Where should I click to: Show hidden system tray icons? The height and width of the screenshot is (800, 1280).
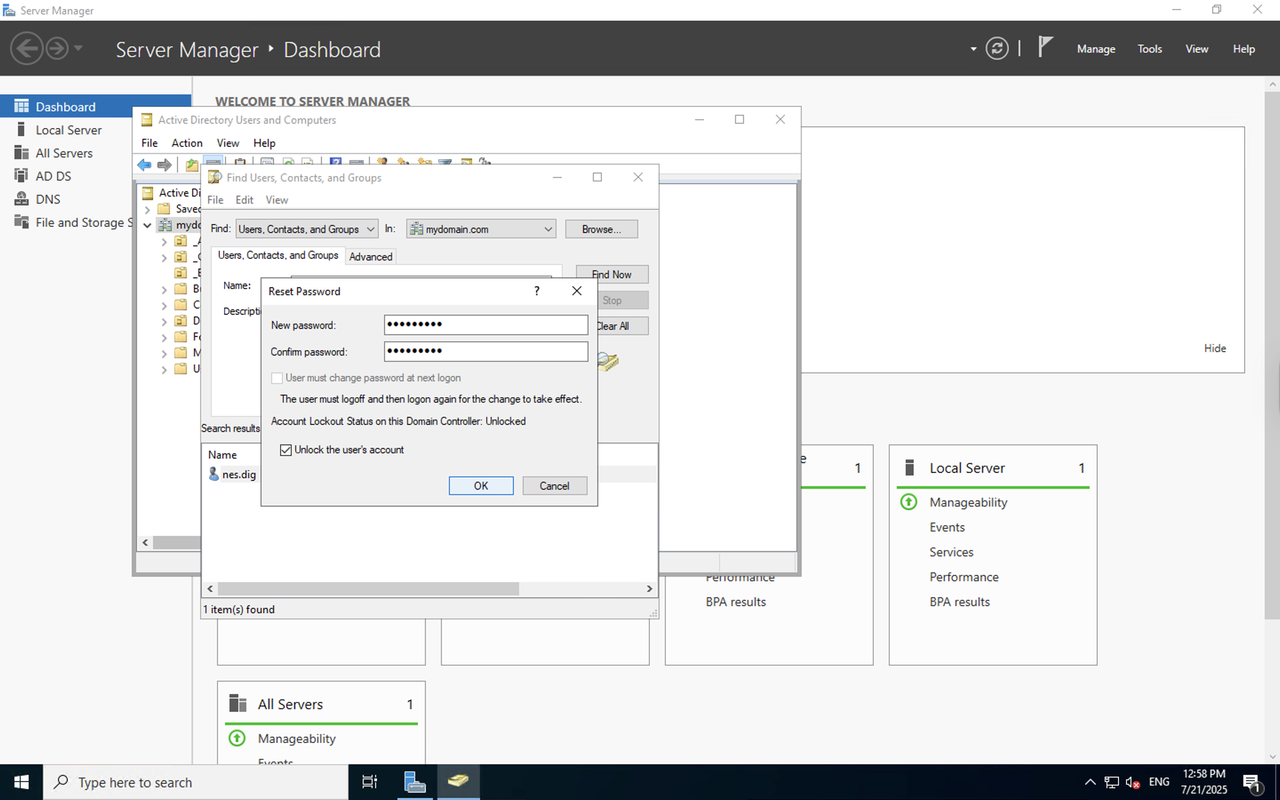[x=1089, y=782]
